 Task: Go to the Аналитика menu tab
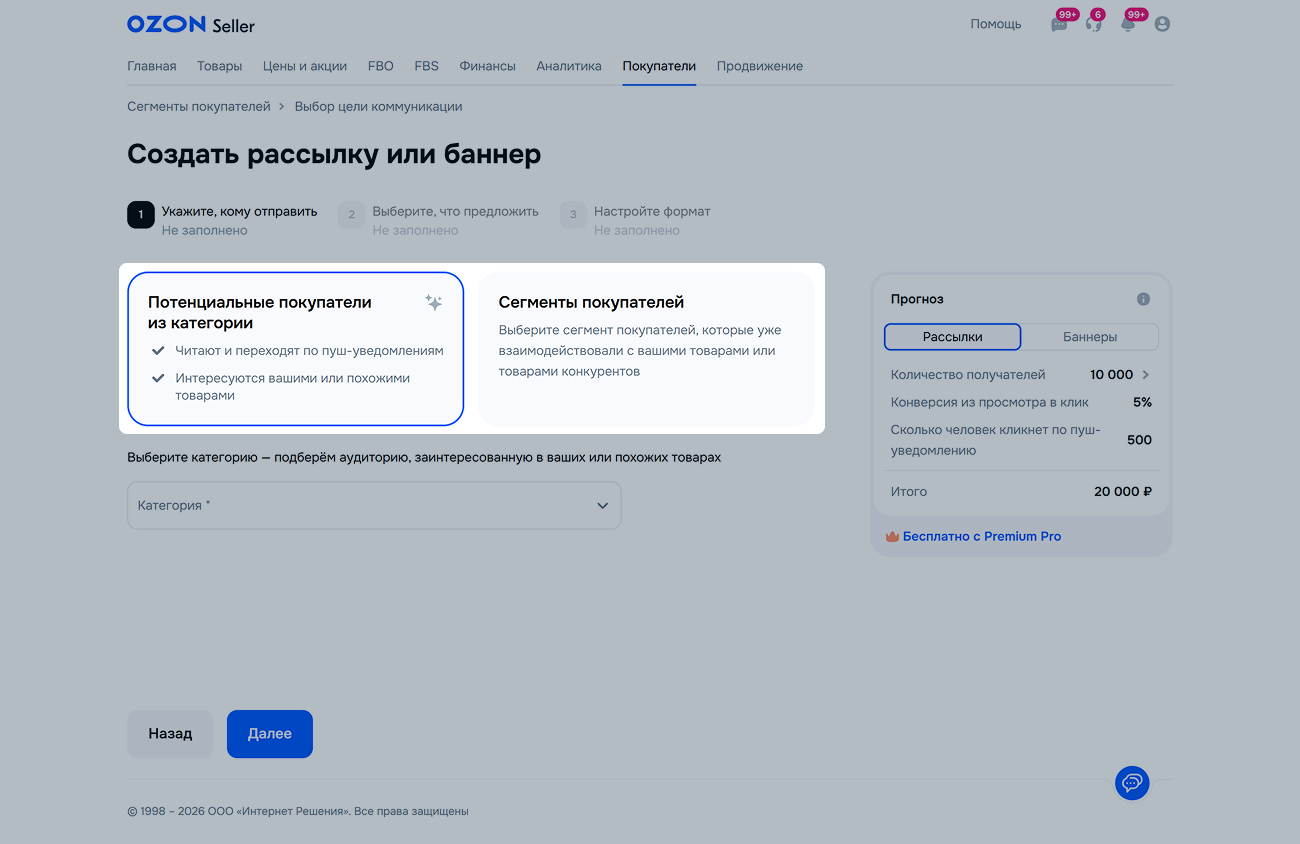(568, 66)
